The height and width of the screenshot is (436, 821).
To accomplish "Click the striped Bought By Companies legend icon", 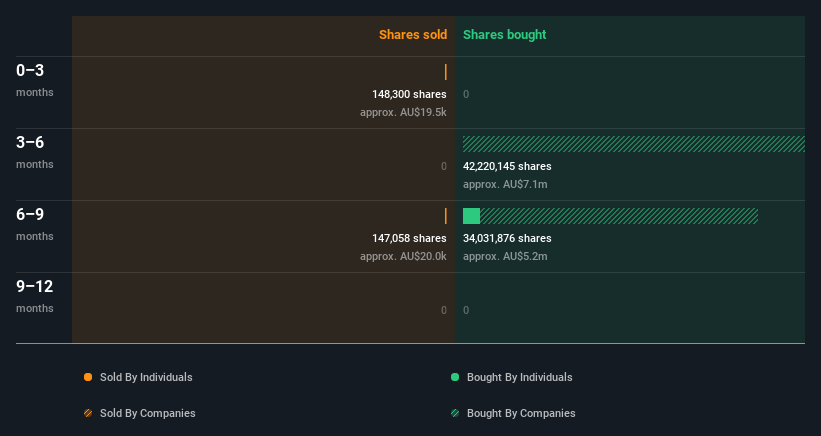I will 455,413.
